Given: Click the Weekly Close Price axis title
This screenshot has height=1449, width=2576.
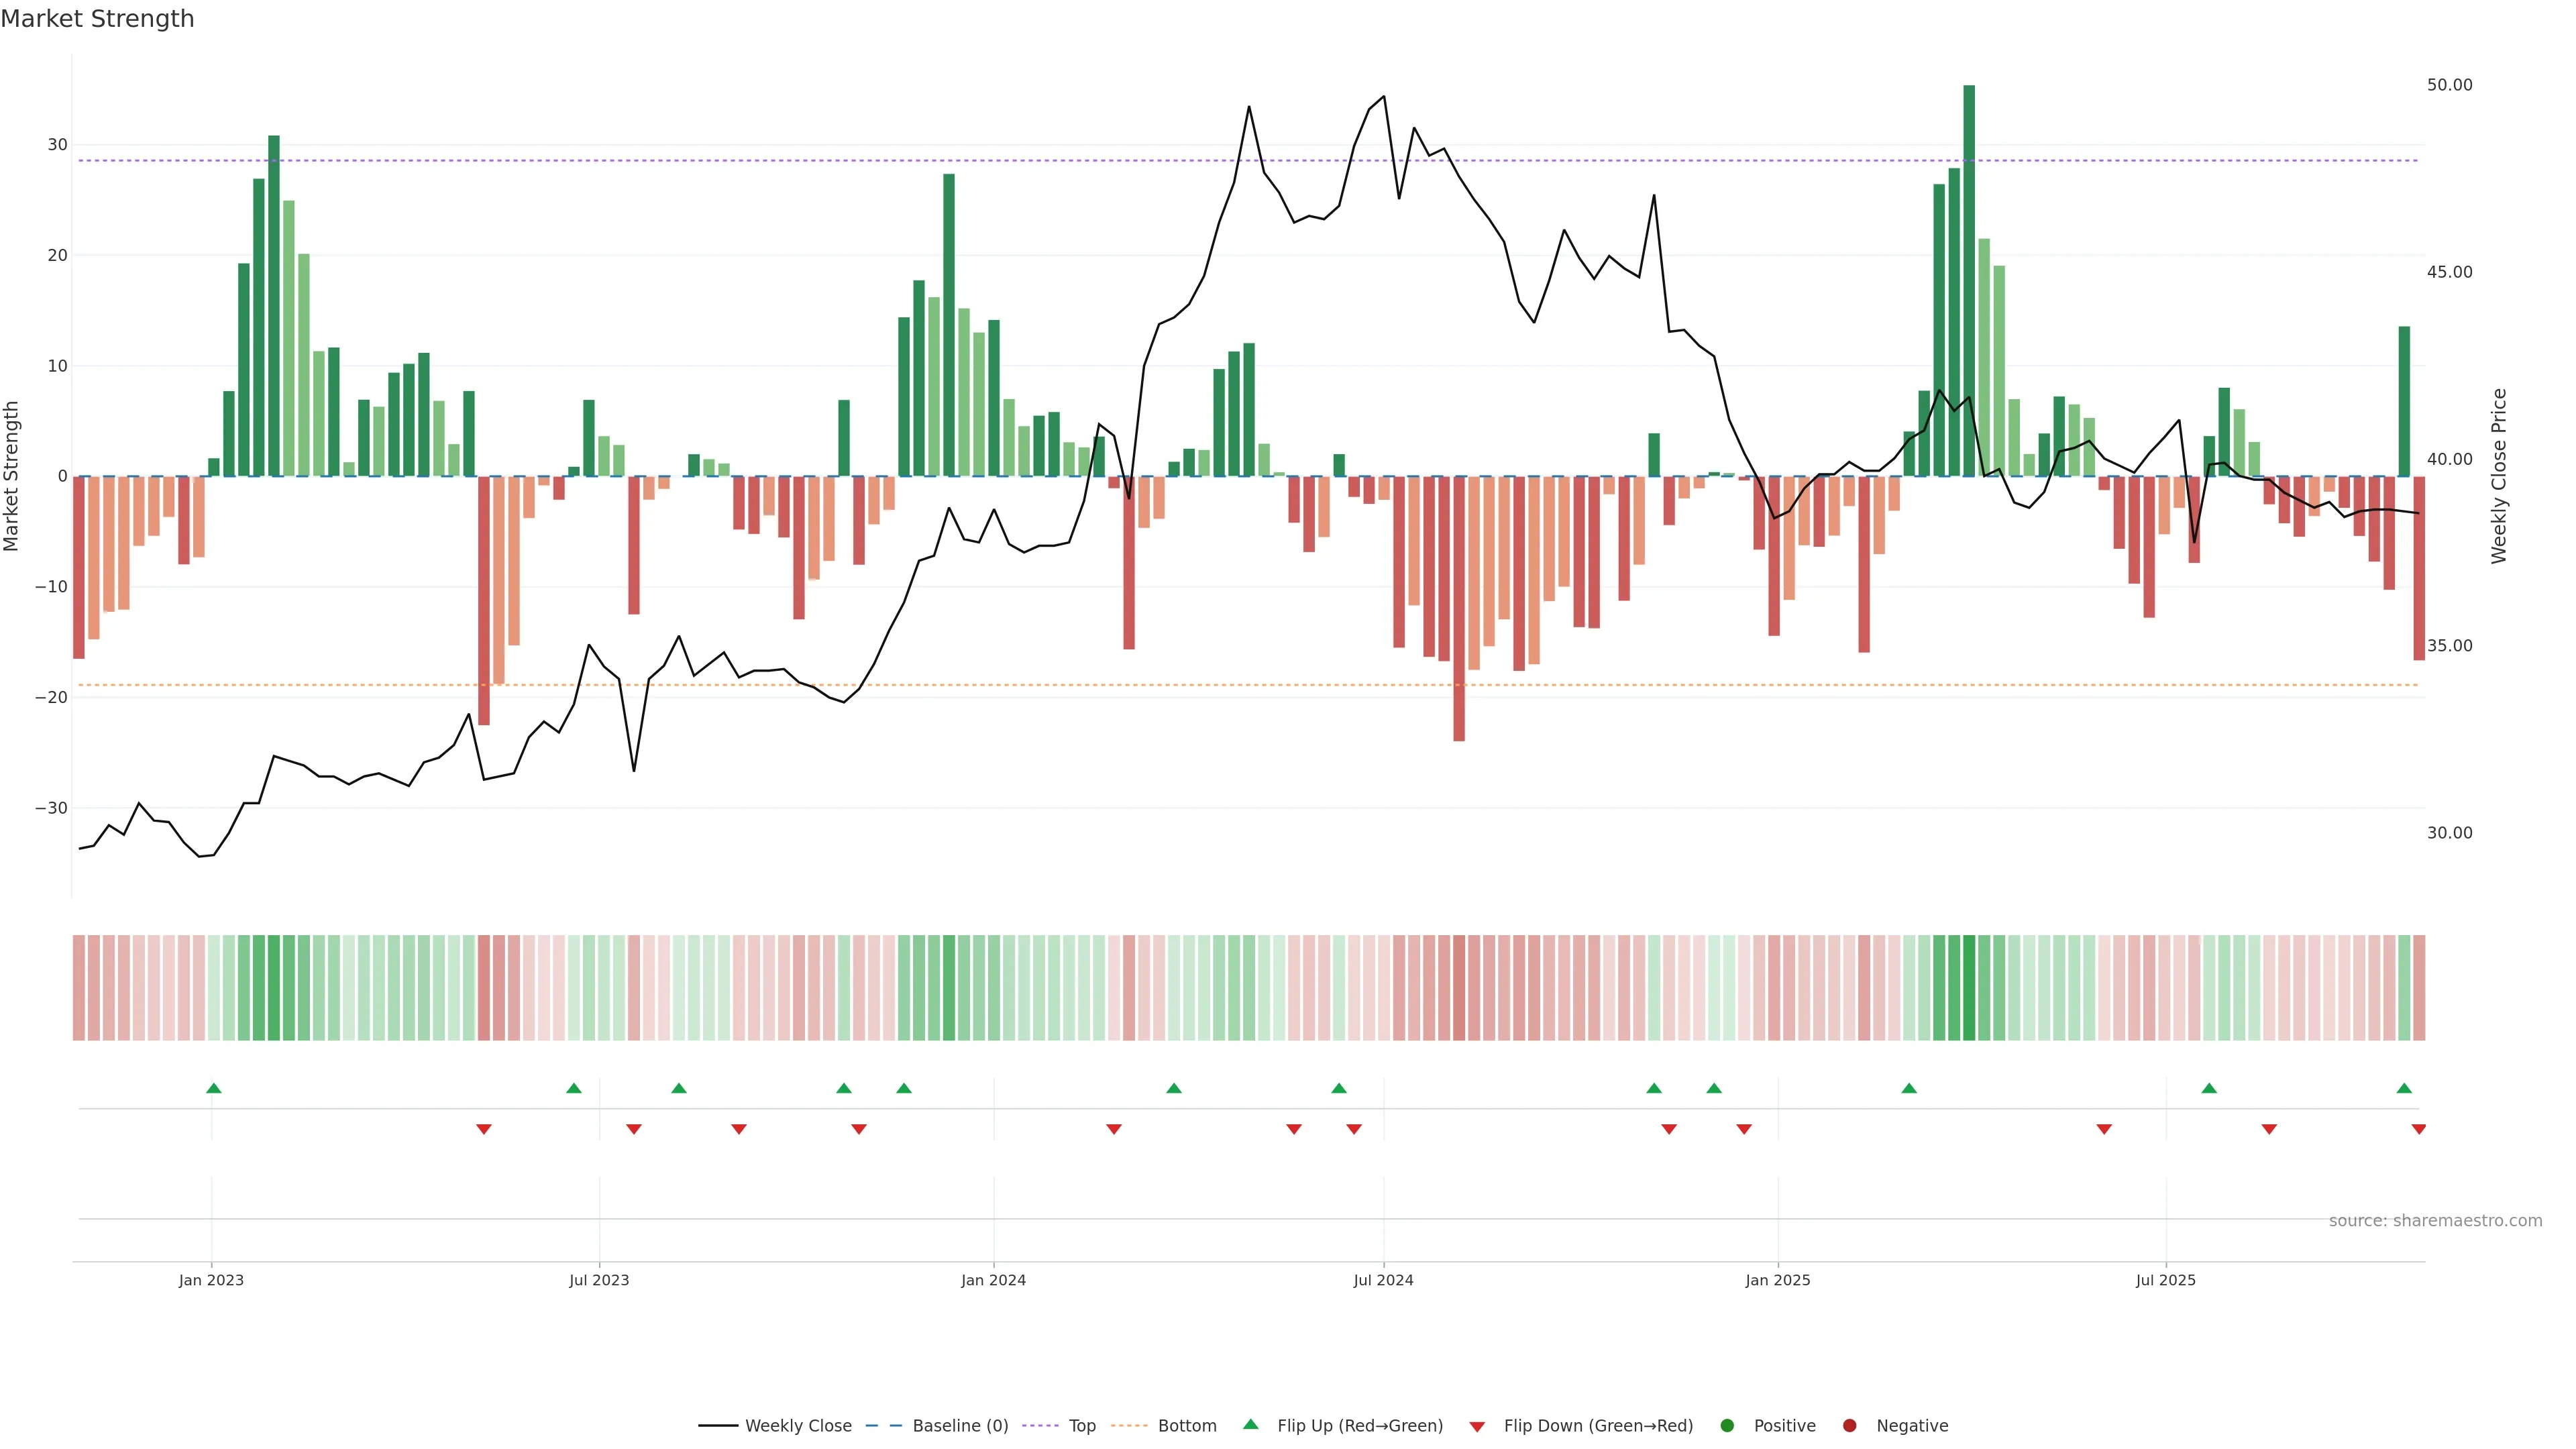Looking at the screenshot, I should coord(2499,476).
